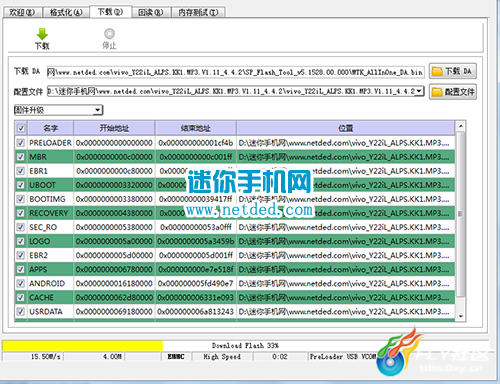Click the Download DA path input field

235,72
